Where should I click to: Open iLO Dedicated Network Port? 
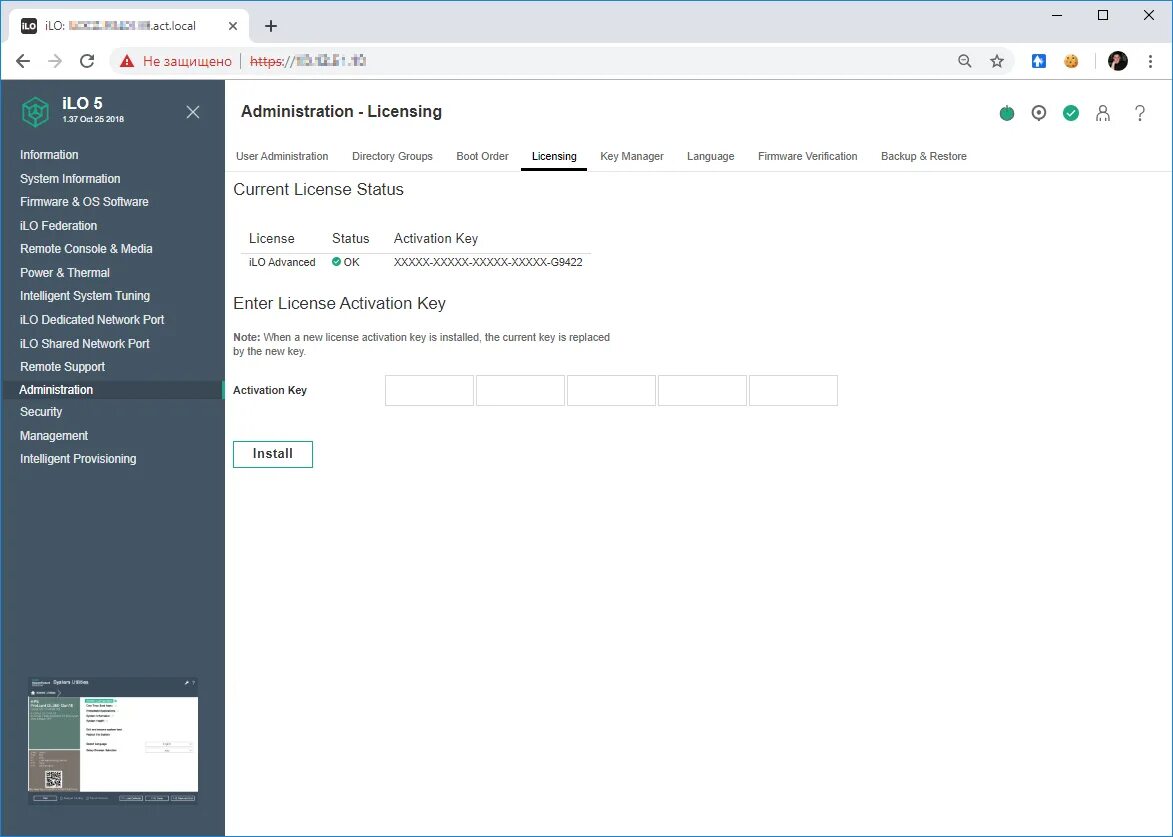click(92, 320)
